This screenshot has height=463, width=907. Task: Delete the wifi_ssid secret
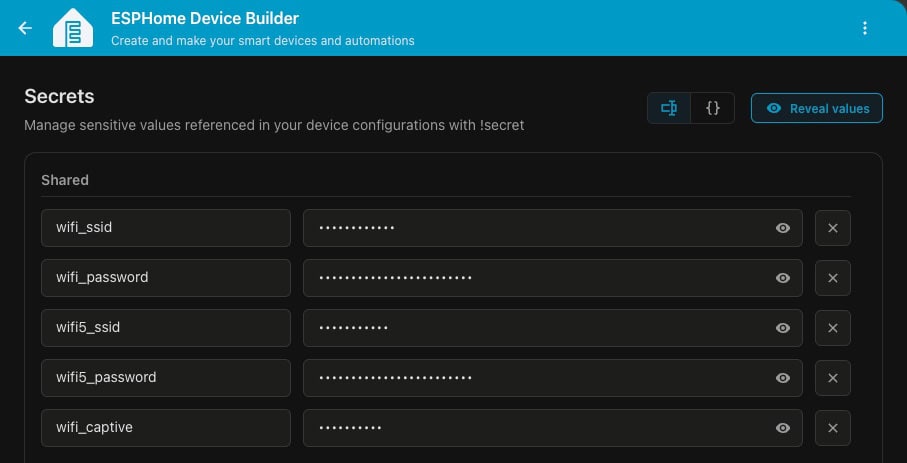point(832,228)
